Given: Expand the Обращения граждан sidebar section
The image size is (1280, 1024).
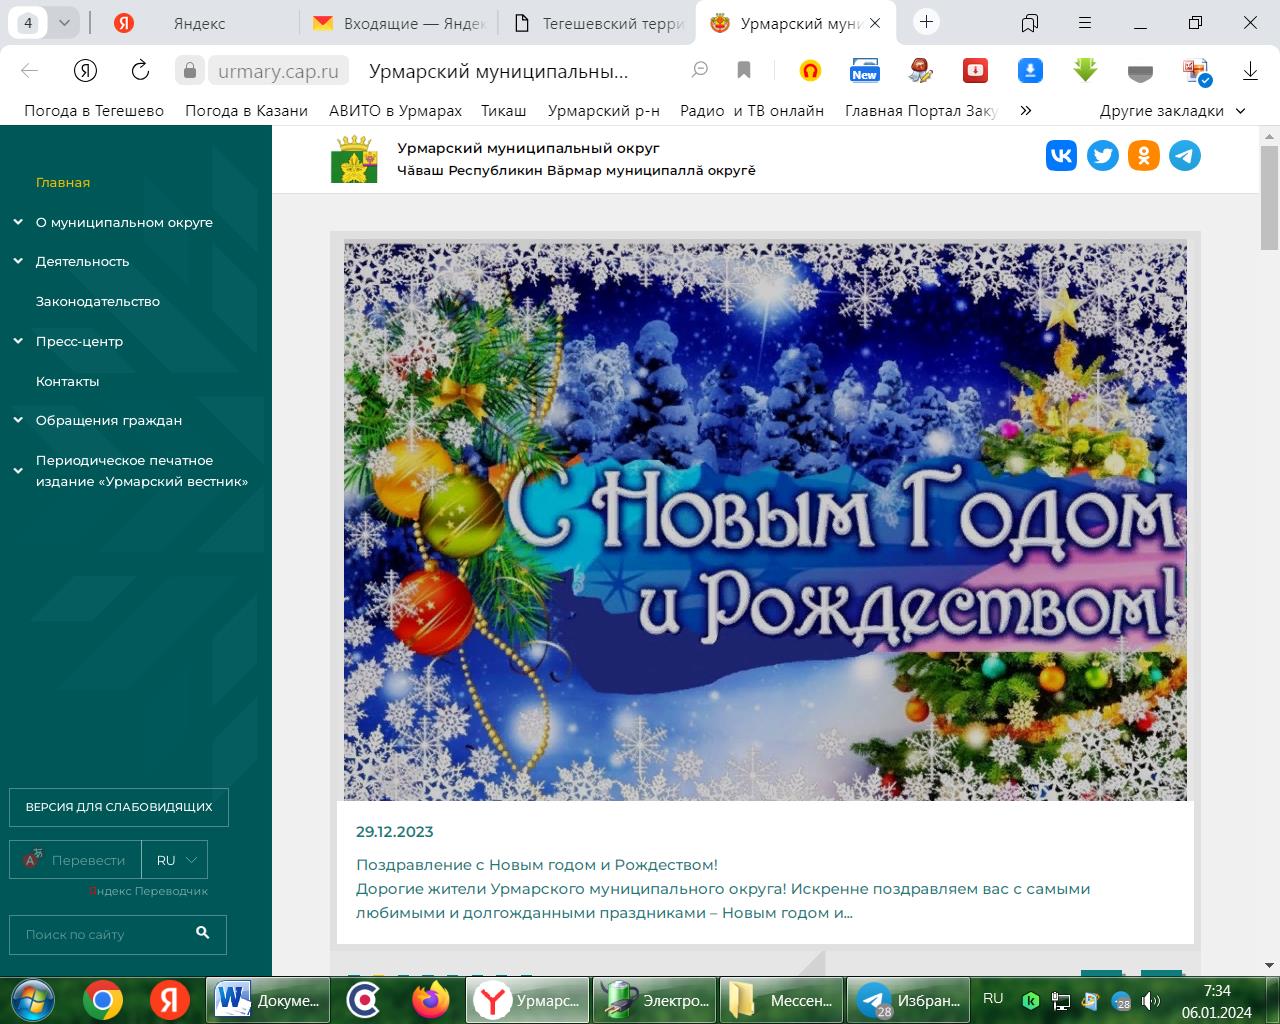Looking at the screenshot, I should click(x=18, y=420).
